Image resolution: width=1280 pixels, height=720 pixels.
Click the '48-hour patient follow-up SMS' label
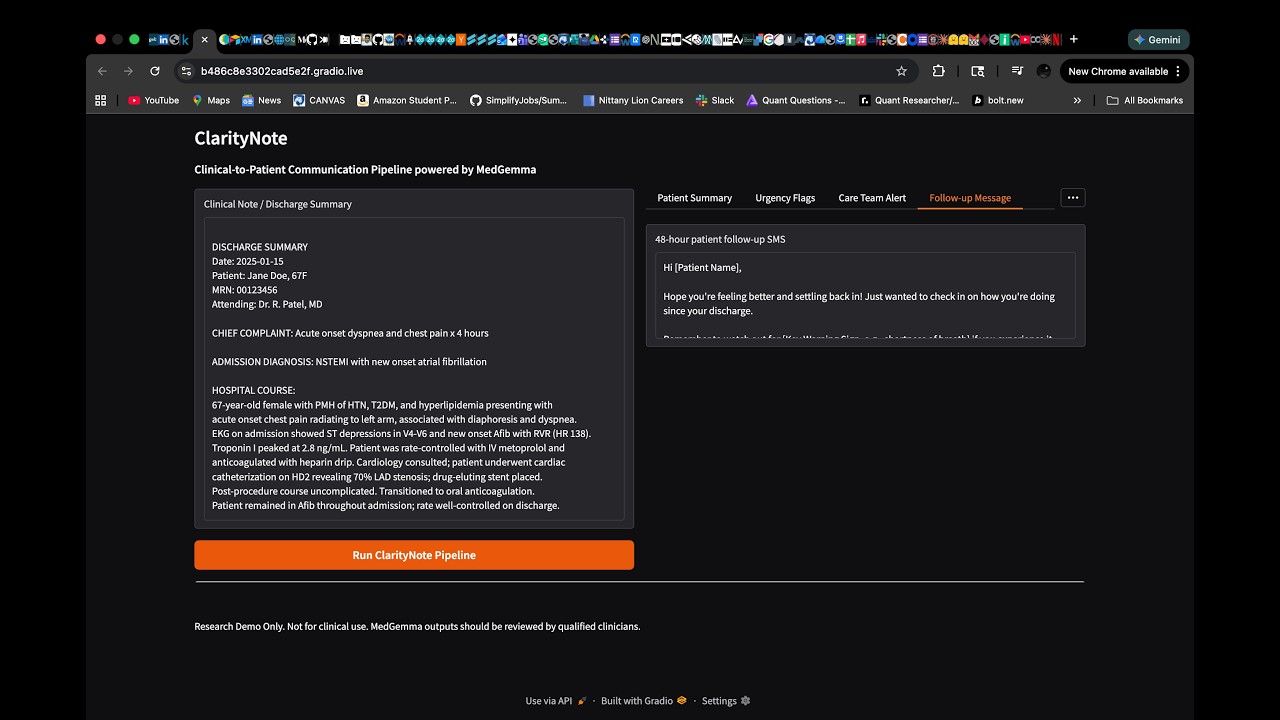[720, 240]
